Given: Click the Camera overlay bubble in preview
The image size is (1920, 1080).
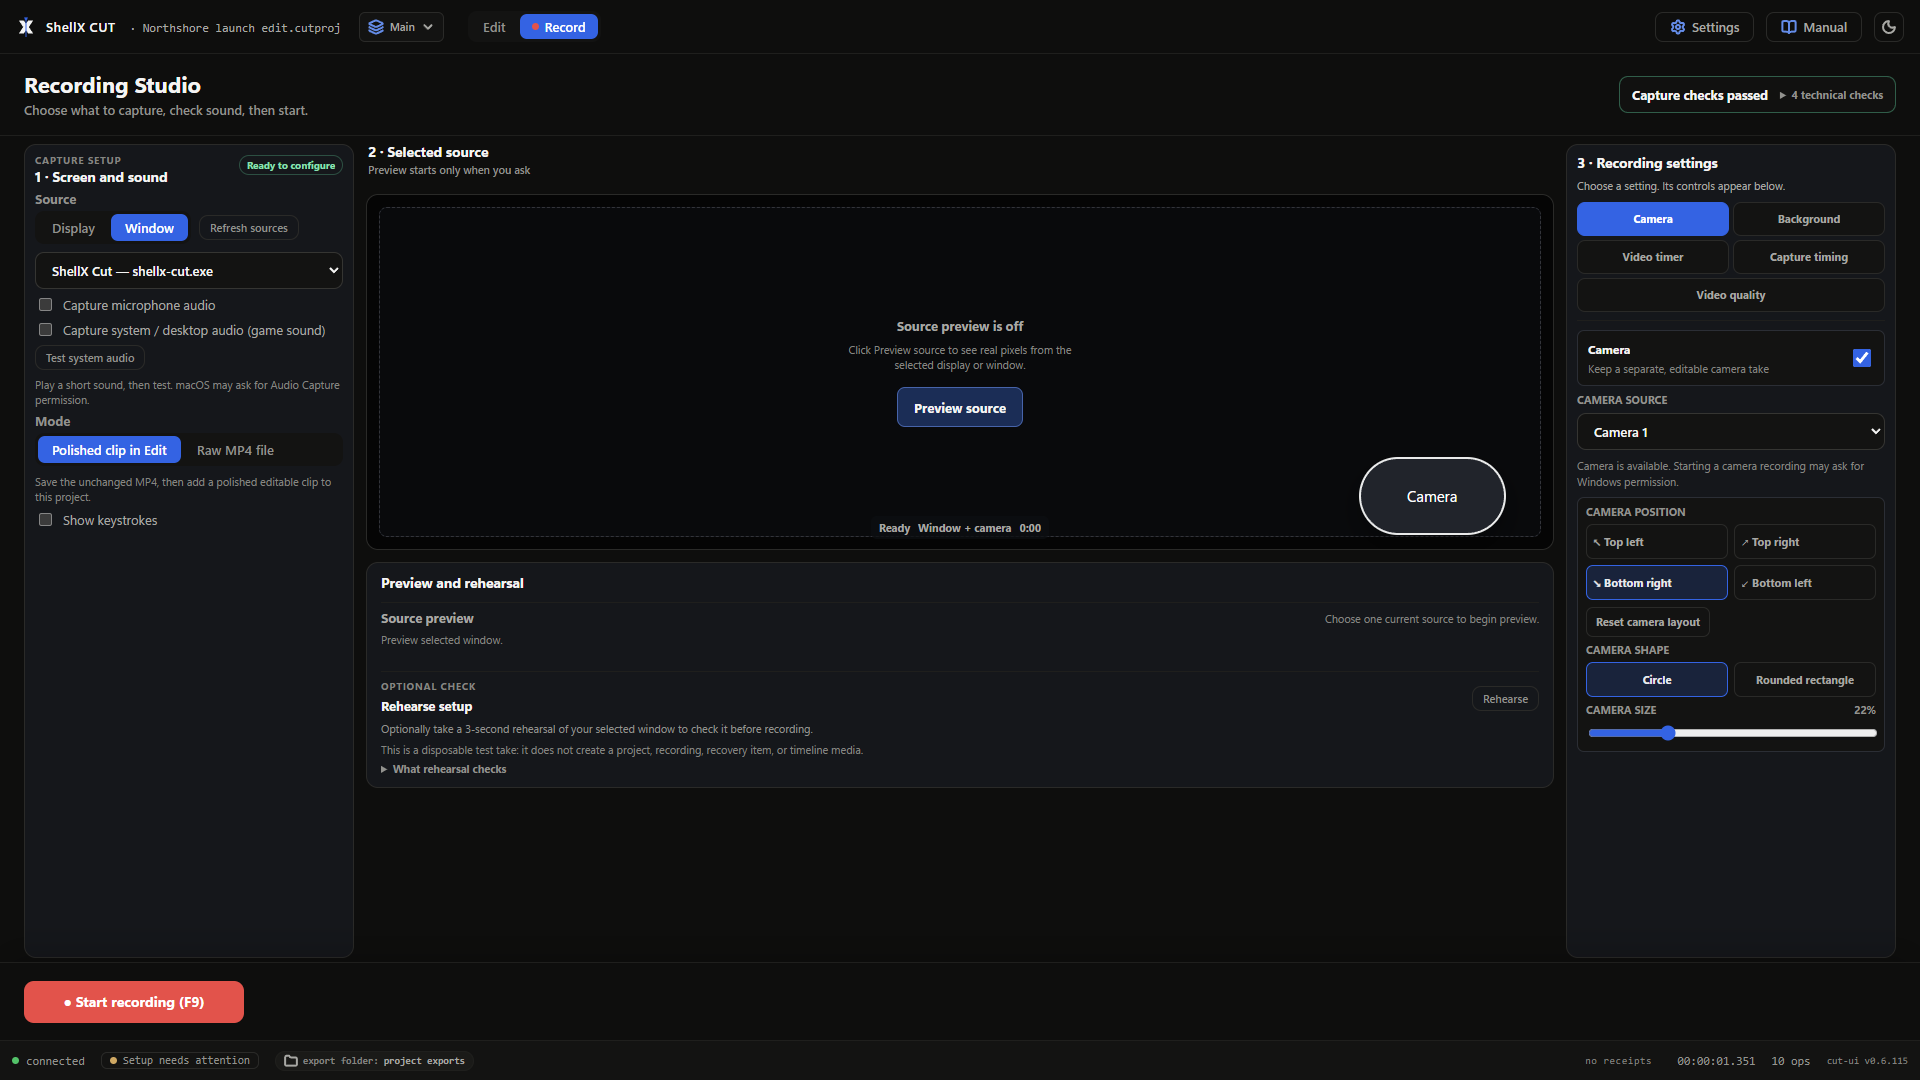Looking at the screenshot, I should [1432, 496].
